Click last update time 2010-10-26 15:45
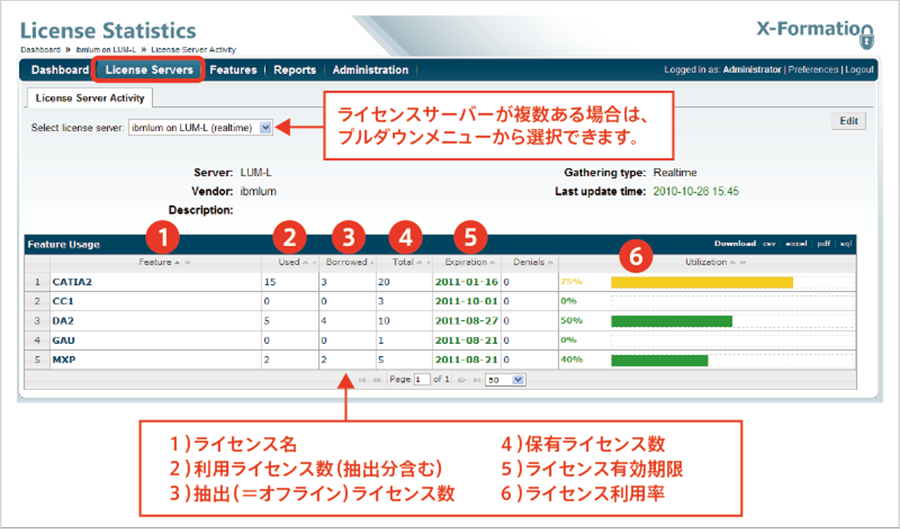The height and width of the screenshot is (529, 900). pos(696,192)
